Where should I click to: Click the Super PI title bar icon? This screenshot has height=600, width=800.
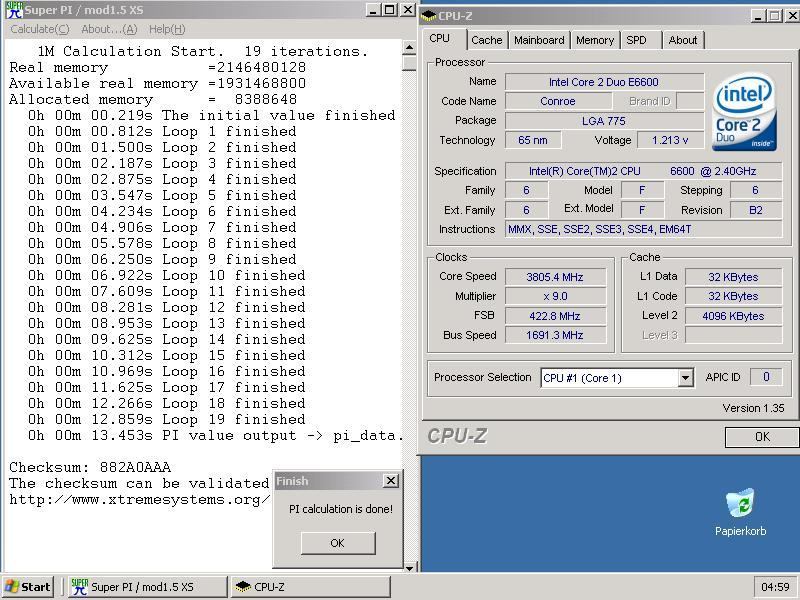click(14, 10)
